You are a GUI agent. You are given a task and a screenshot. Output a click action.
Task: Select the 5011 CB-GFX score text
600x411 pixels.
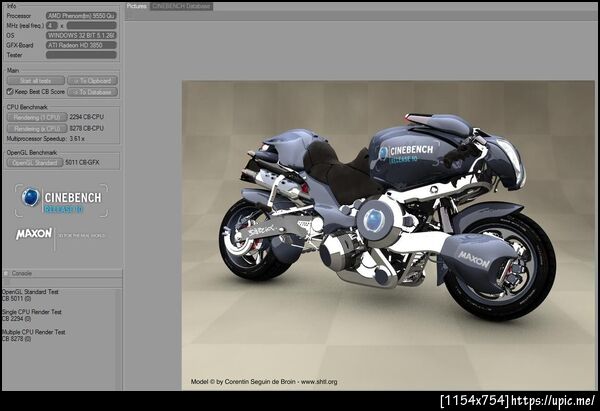point(82,163)
